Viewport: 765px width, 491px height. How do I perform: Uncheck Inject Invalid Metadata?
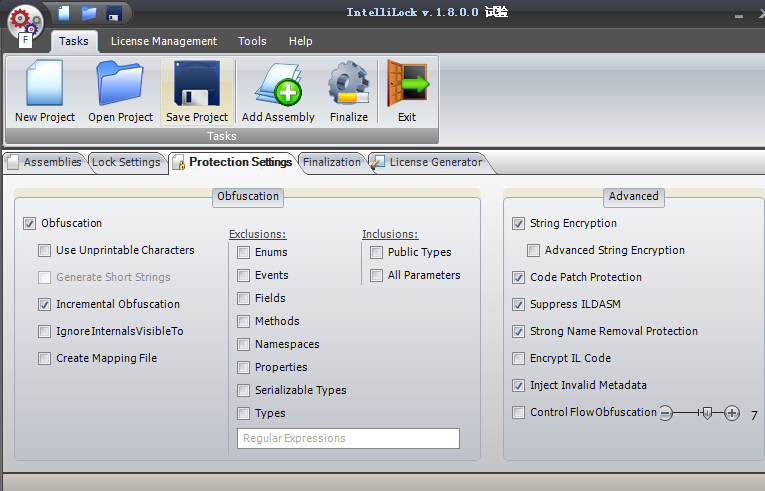(x=519, y=386)
